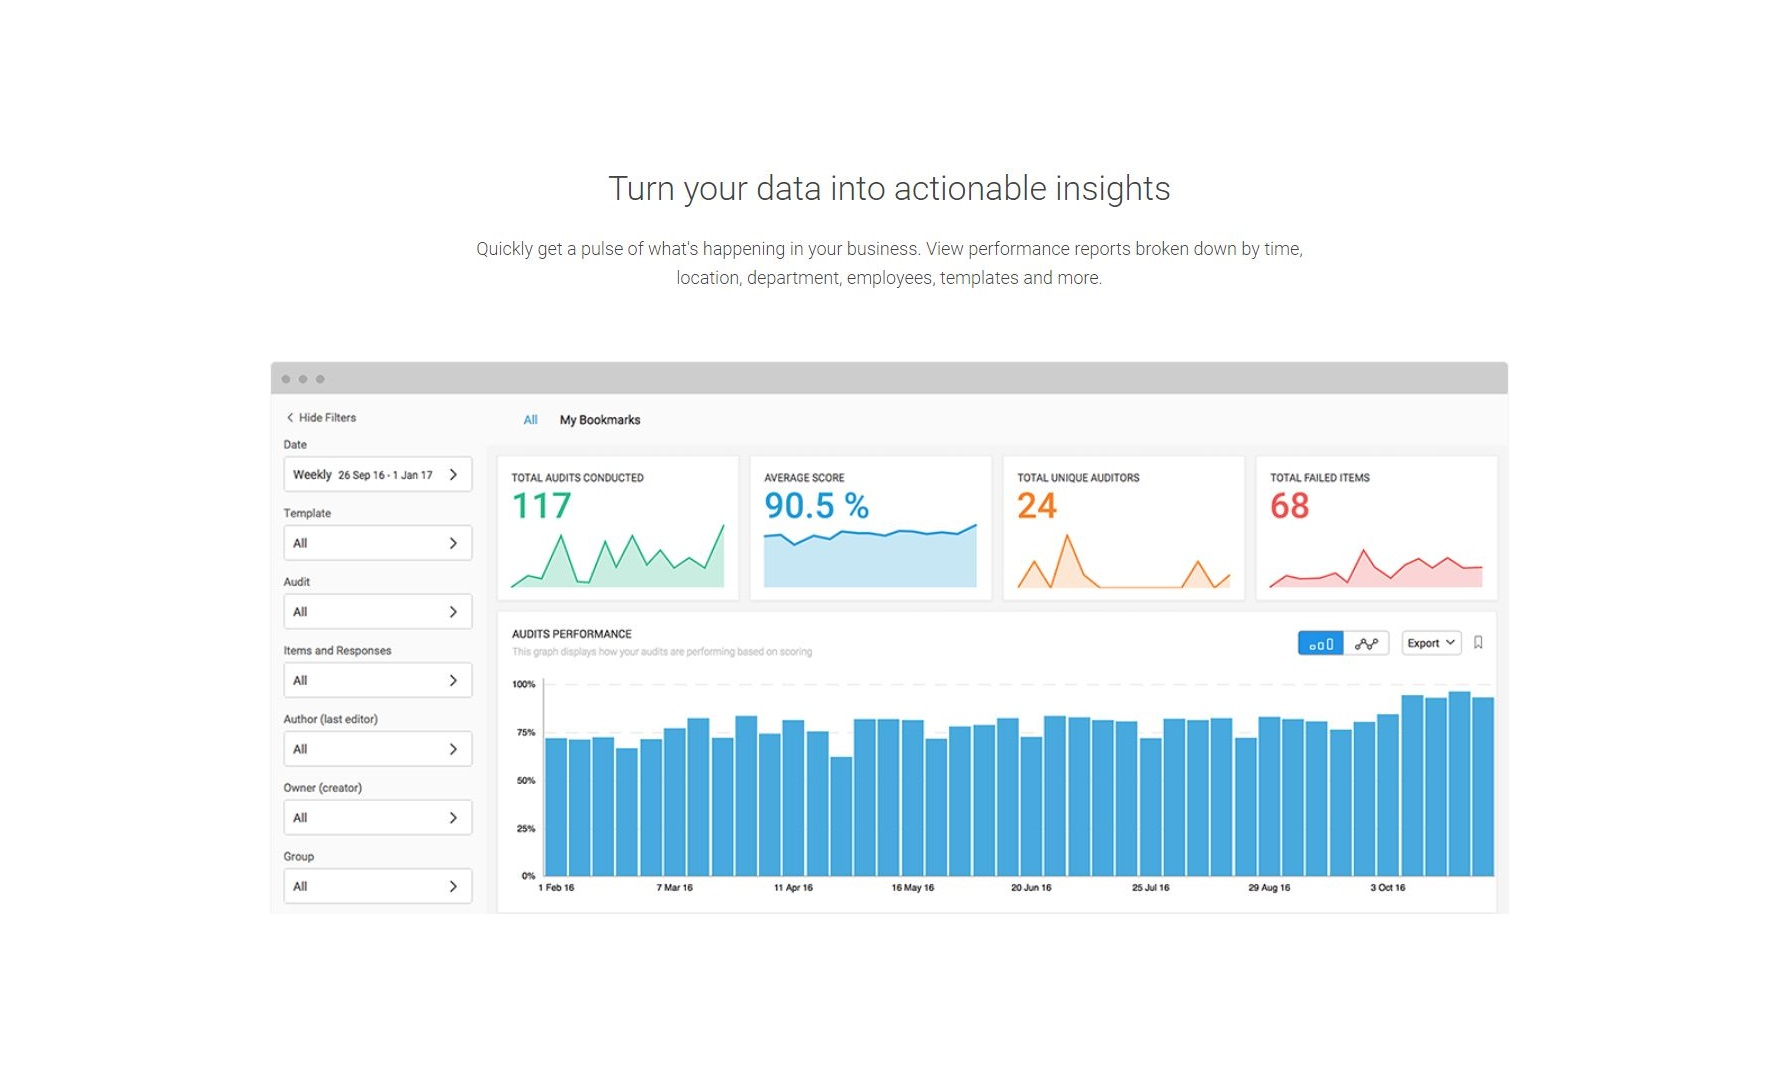Click the '3 Oct 16' axis label

coord(1387,888)
